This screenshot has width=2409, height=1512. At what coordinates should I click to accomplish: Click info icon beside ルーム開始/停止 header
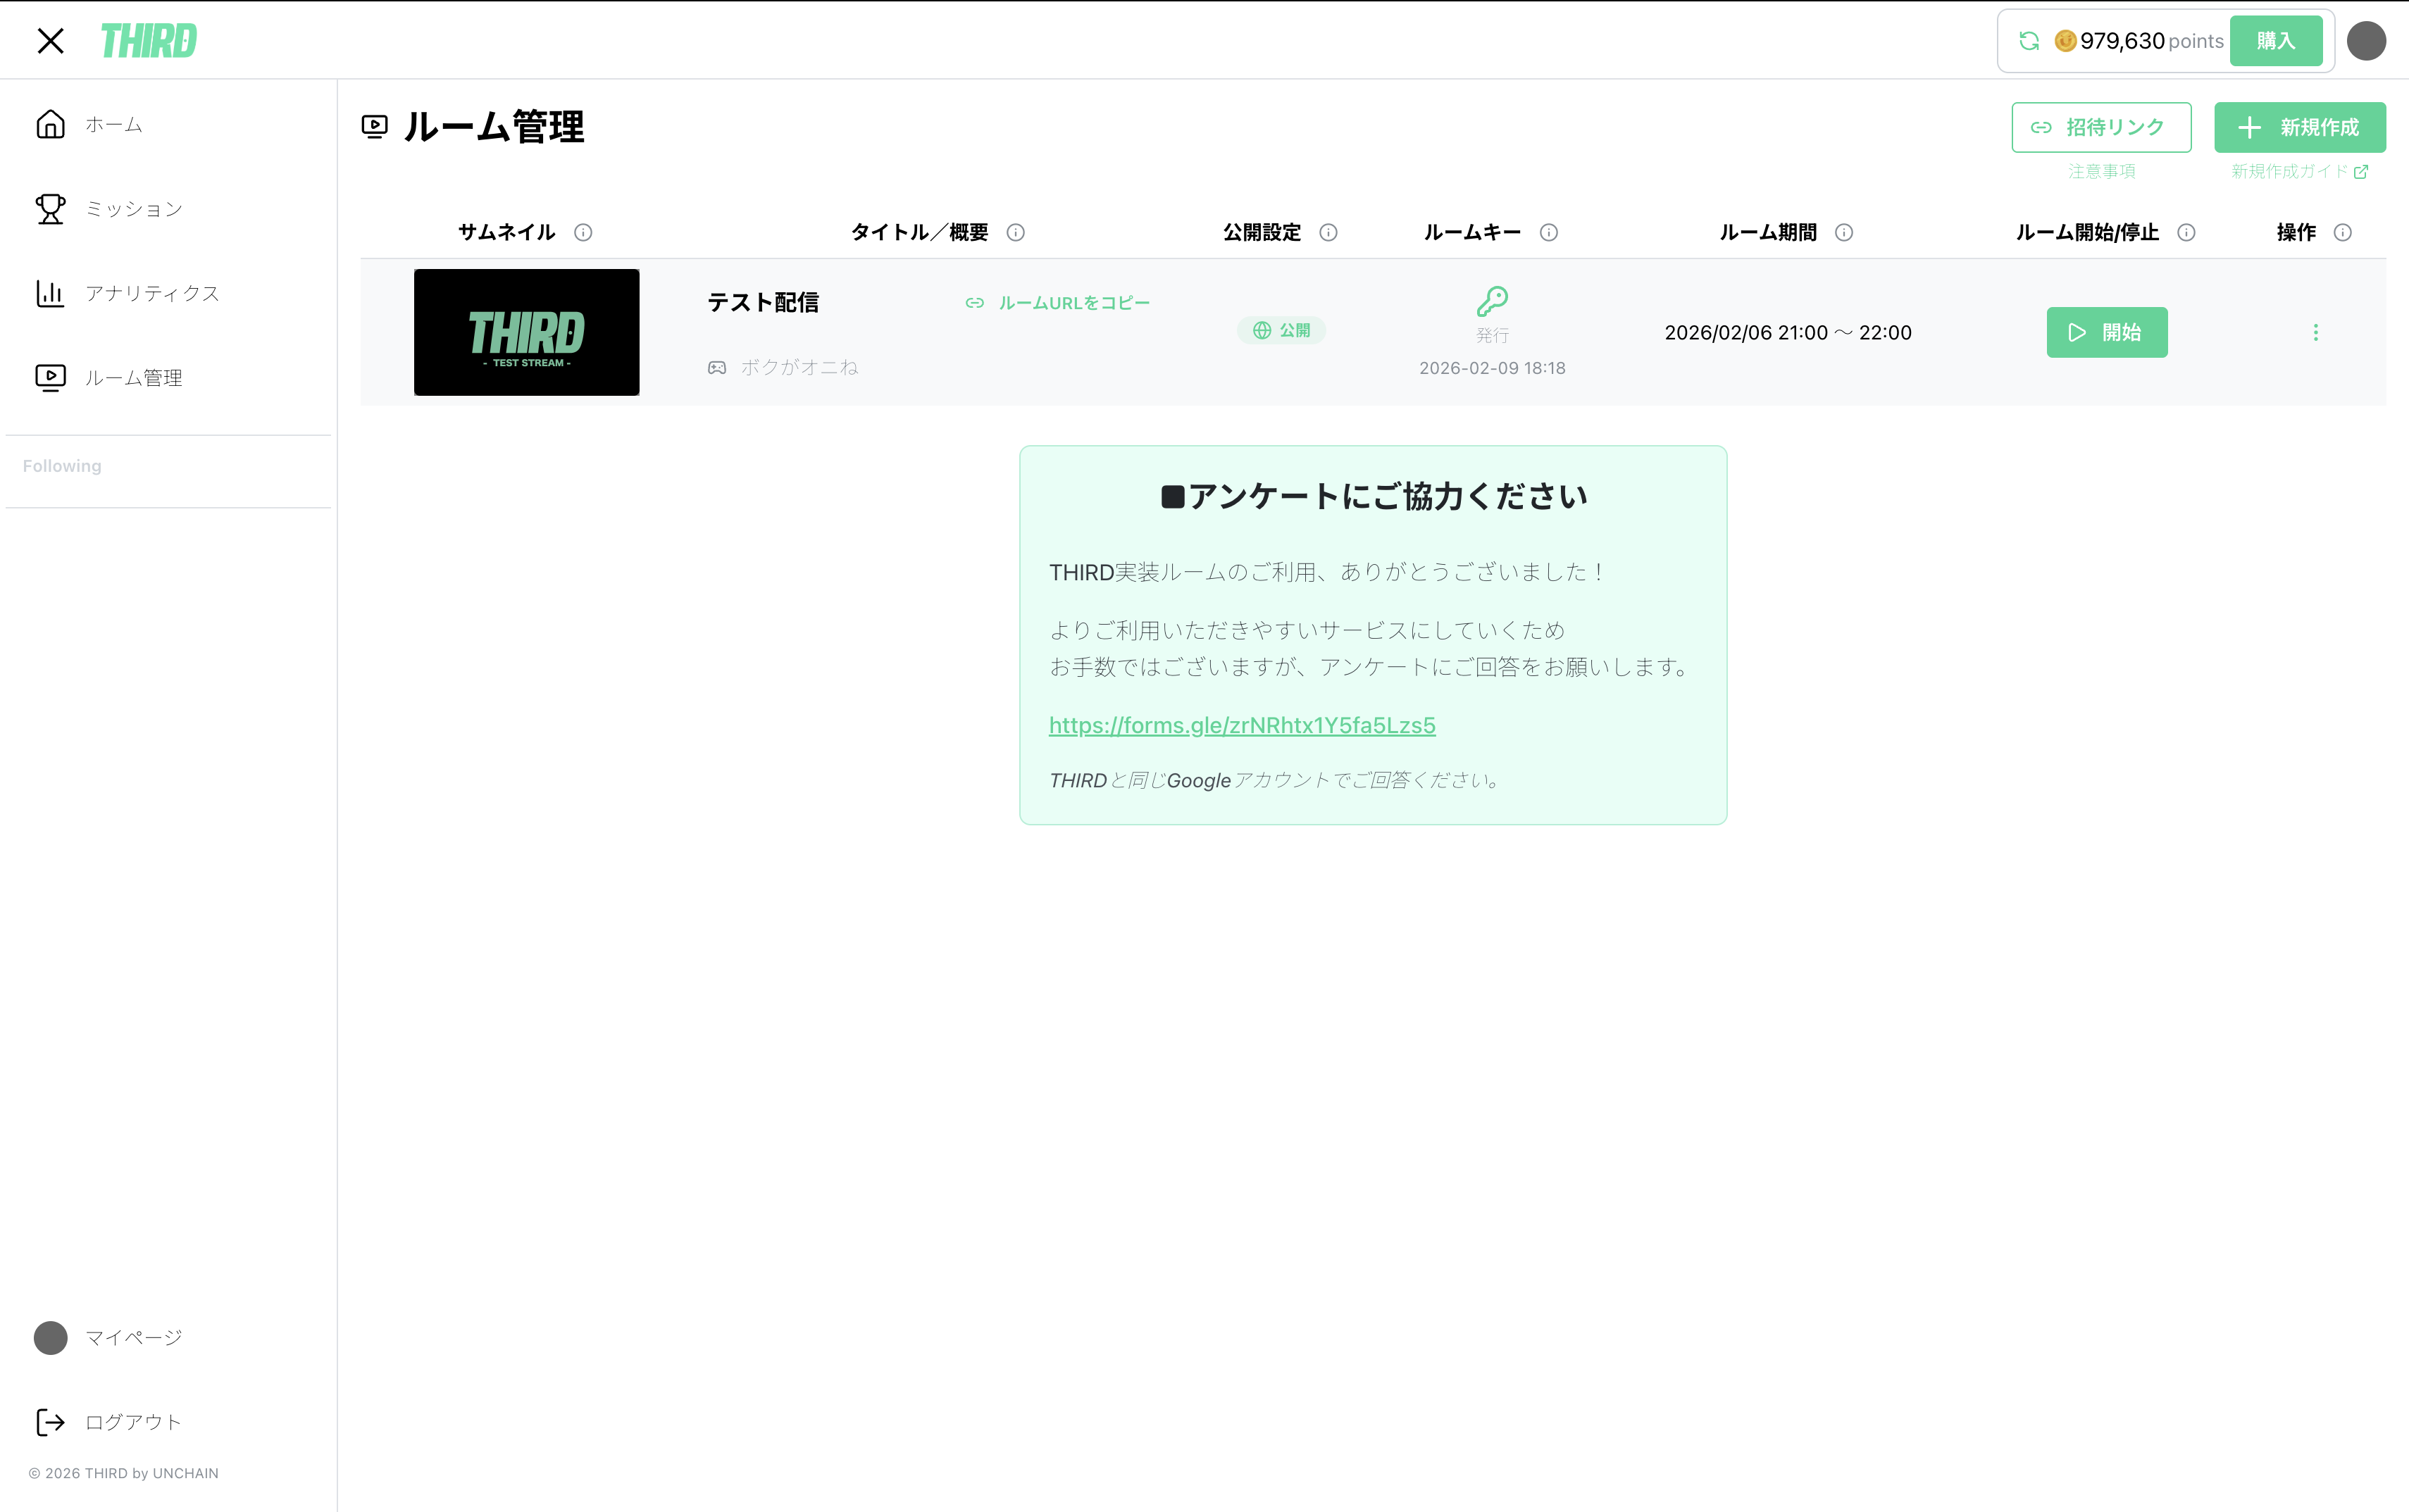pos(2186,232)
